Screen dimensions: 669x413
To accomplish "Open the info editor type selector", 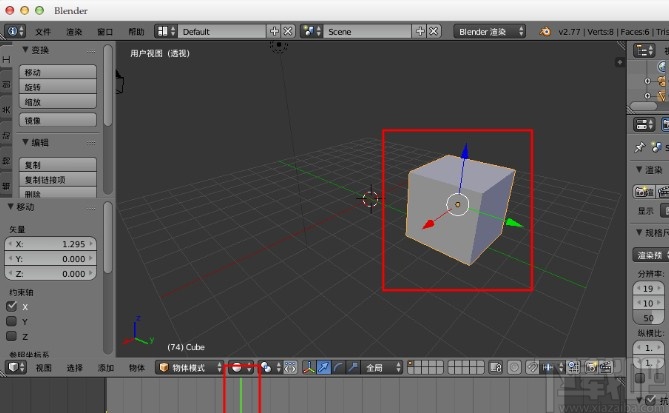I will point(15,31).
